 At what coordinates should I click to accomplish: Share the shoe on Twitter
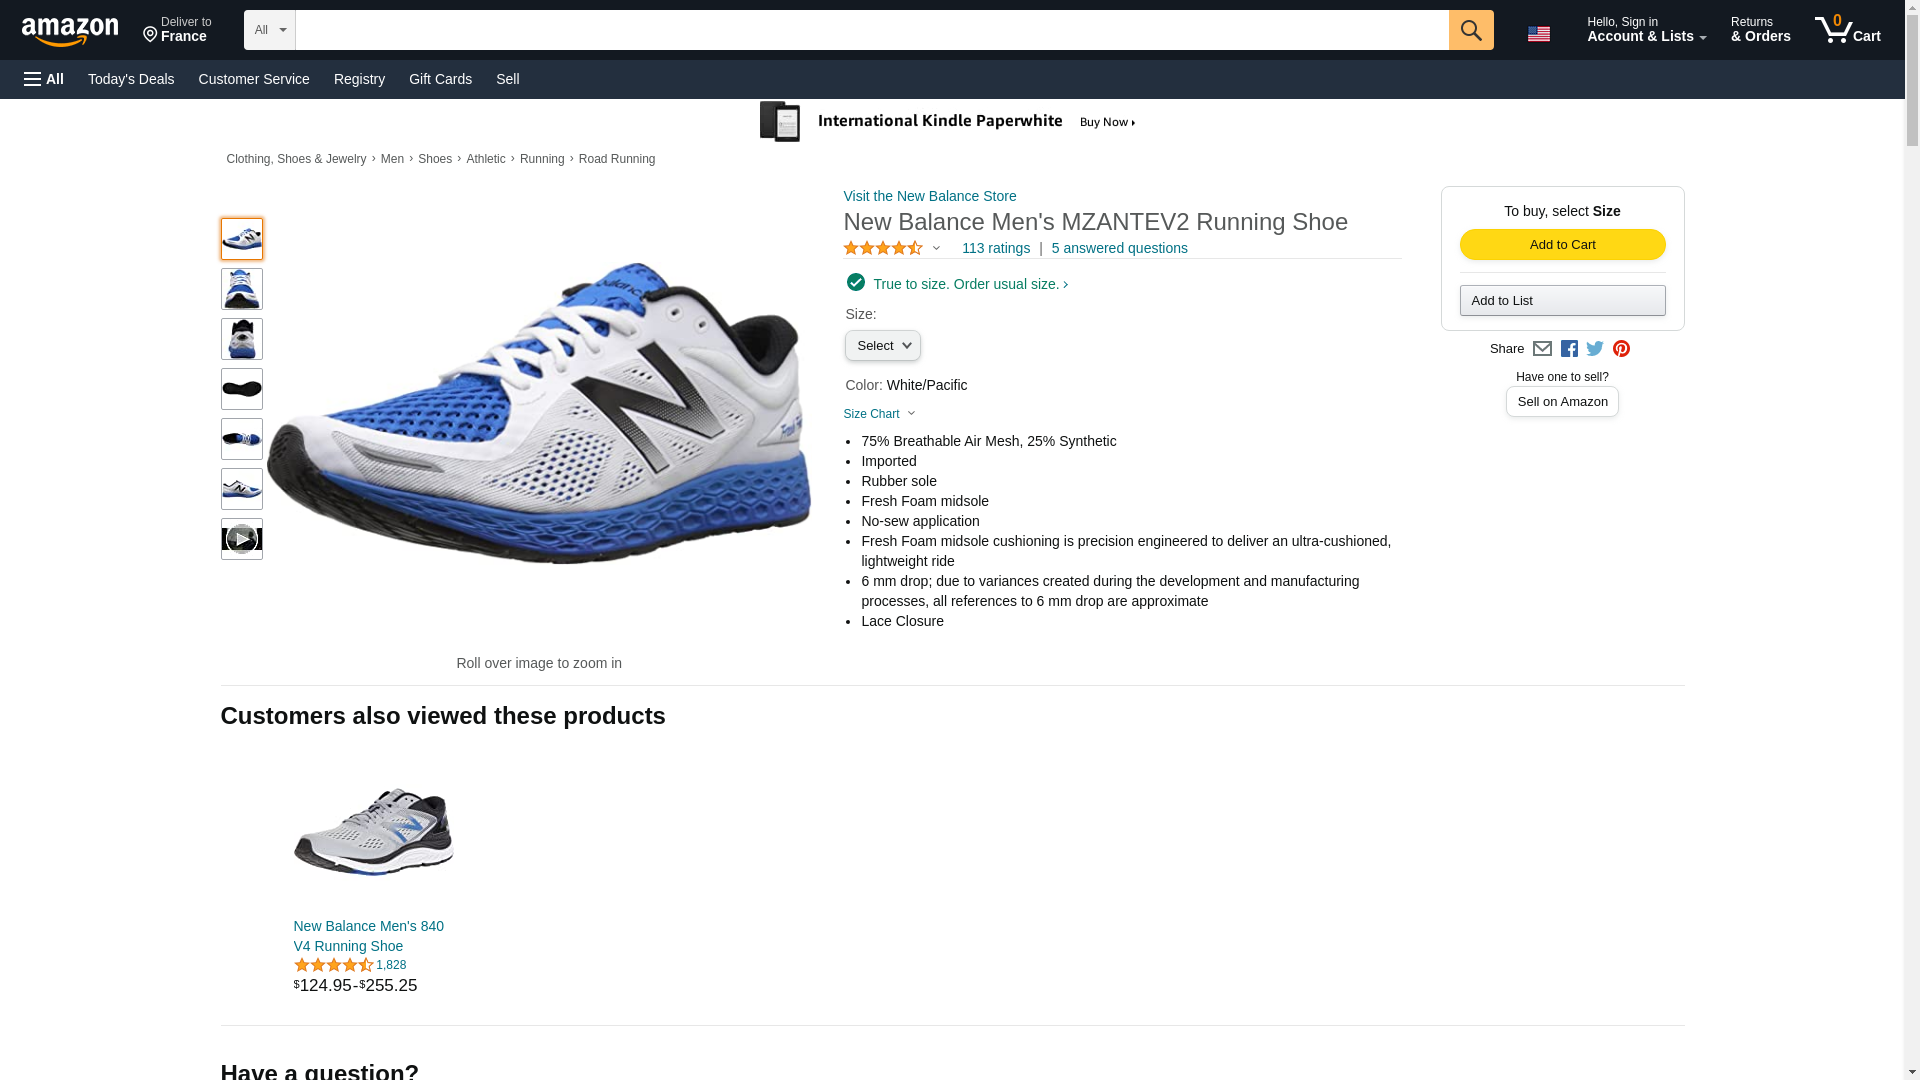click(1595, 349)
